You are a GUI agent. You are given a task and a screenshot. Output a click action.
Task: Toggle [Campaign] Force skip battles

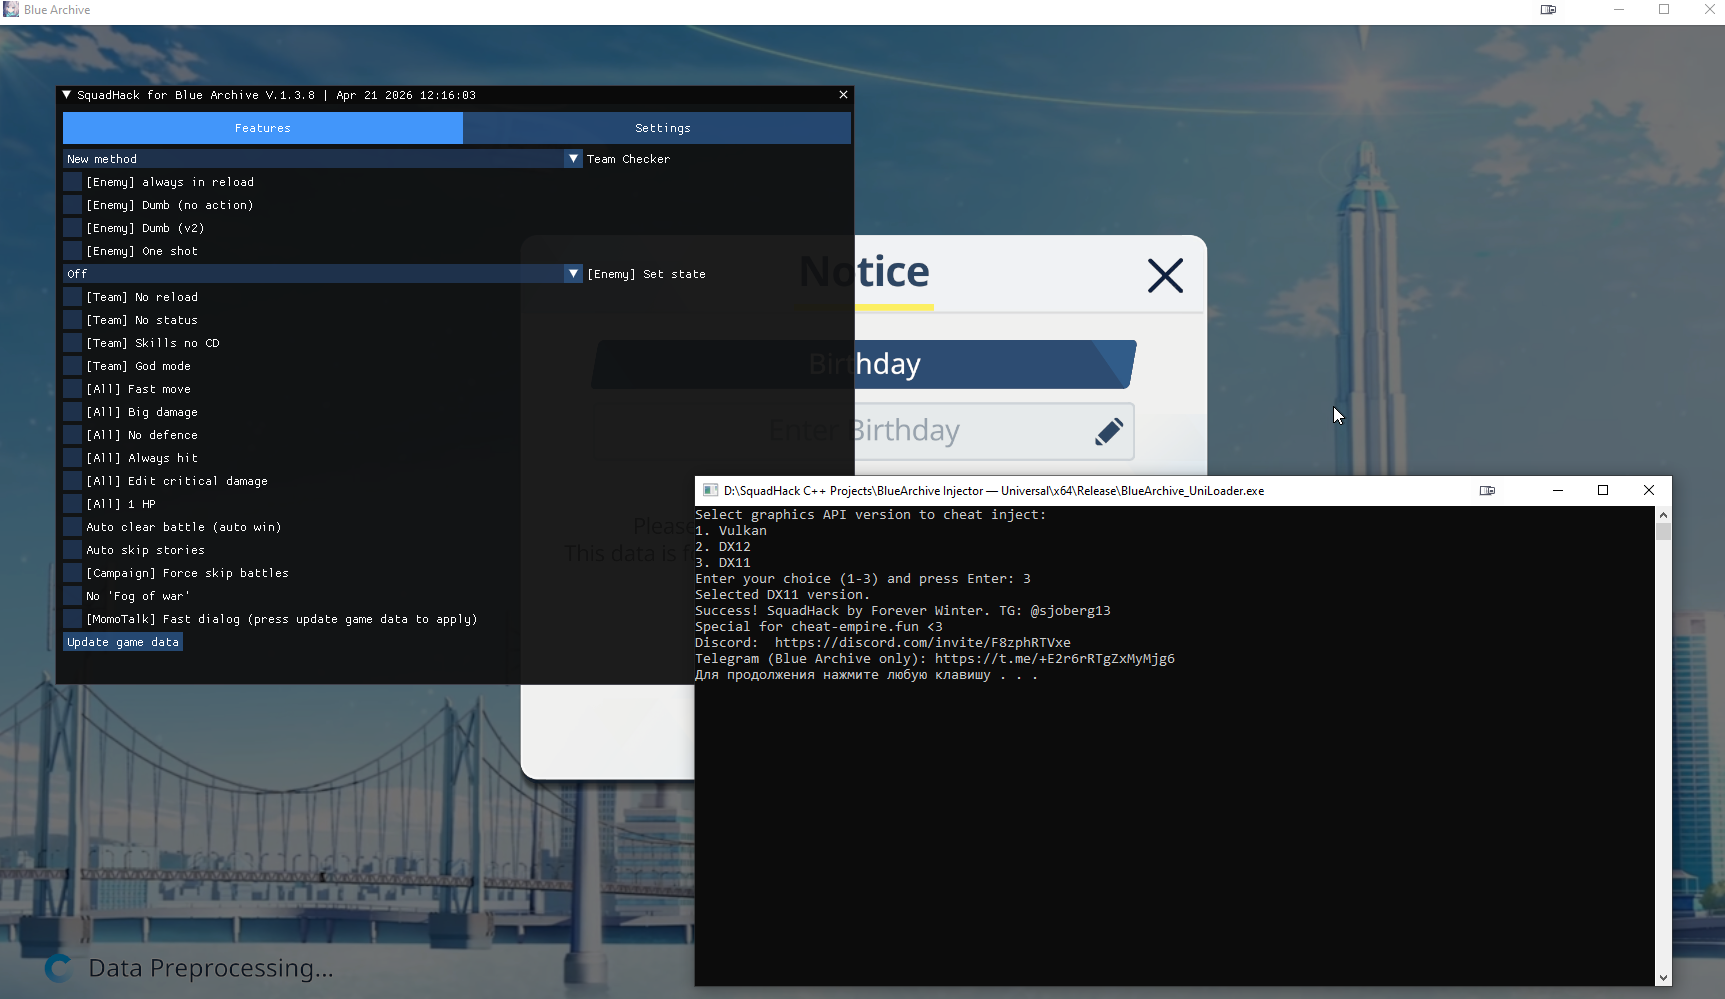(72, 573)
